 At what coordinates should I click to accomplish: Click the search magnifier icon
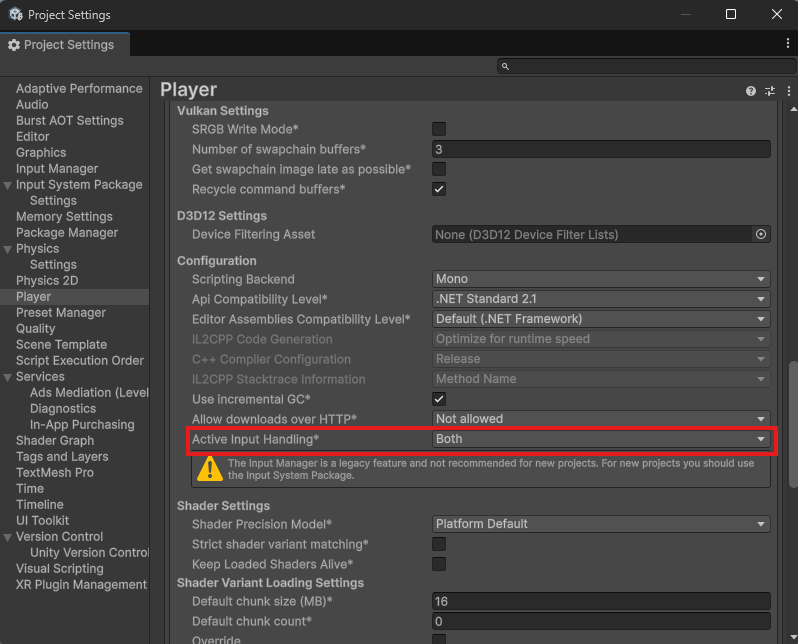pyautogui.click(x=505, y=66)
